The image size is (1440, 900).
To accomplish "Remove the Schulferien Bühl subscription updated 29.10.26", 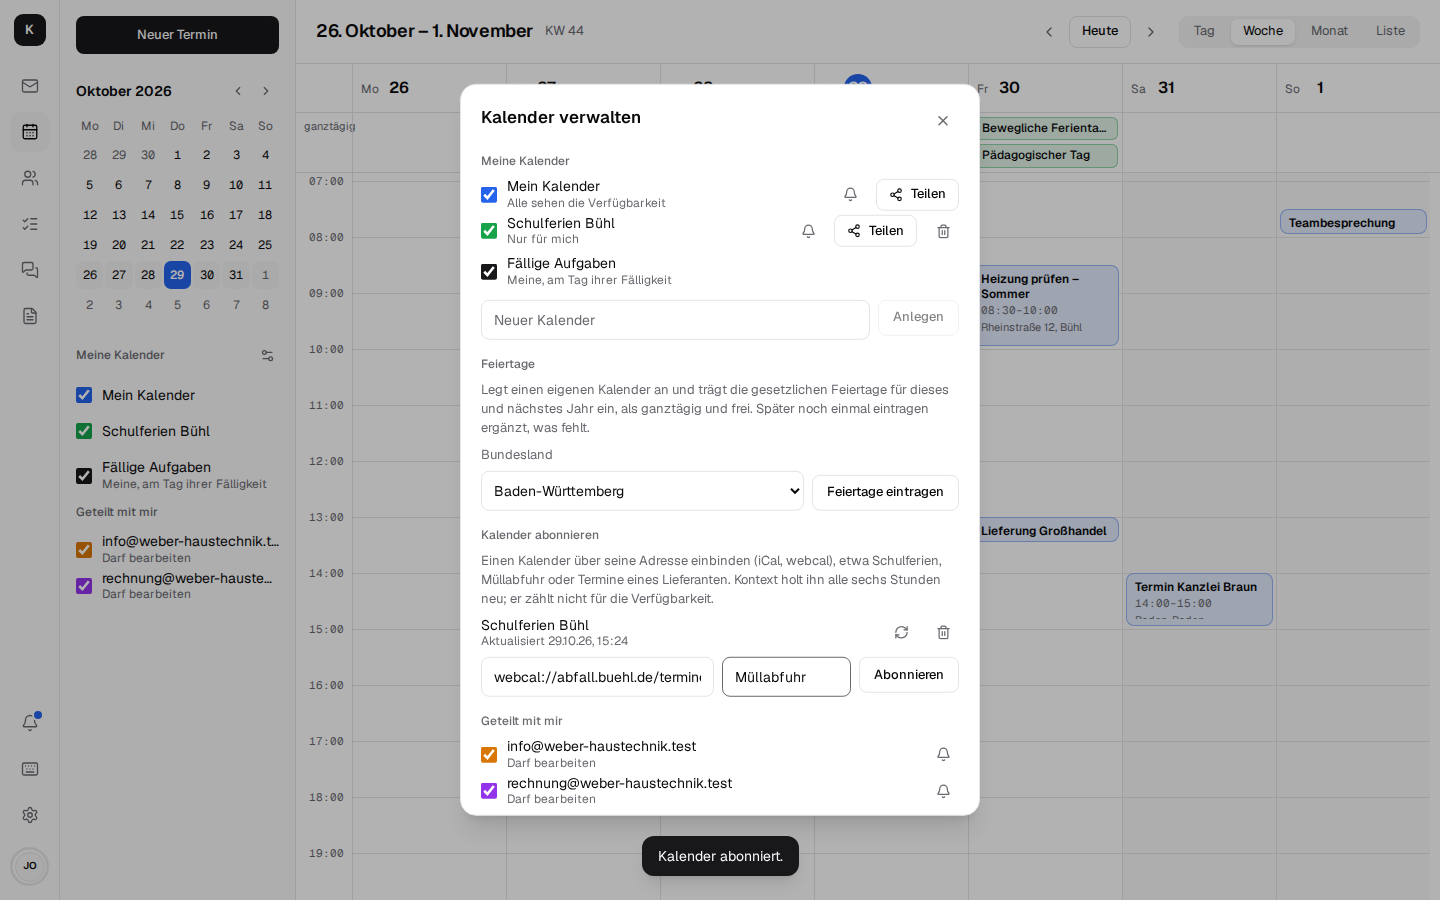I will (x=943, y=632).
